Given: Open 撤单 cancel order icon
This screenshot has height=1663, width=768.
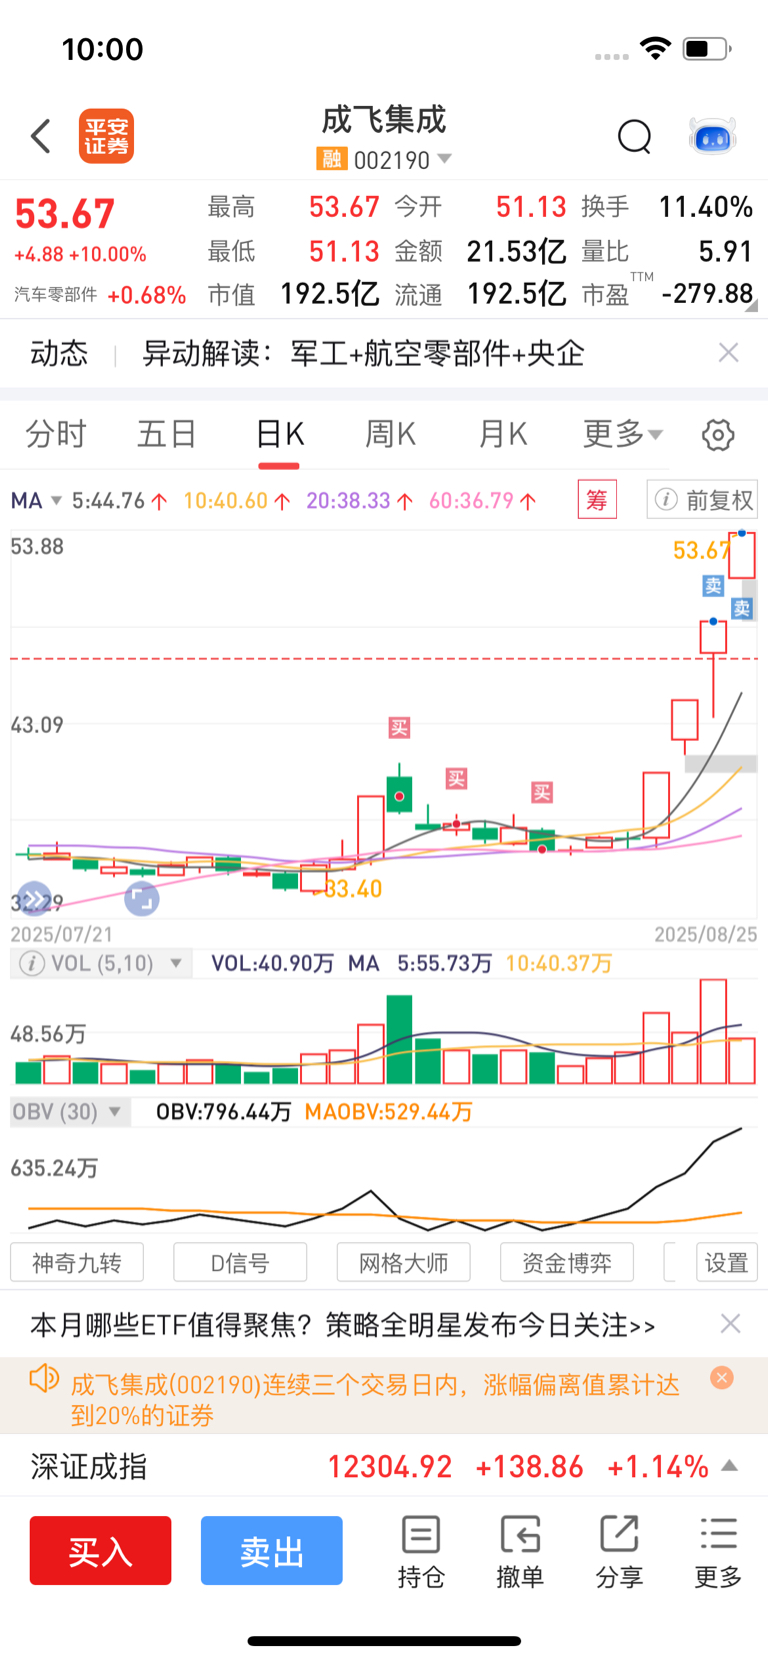Looking at the screenshot, I should pos(520,1552).
